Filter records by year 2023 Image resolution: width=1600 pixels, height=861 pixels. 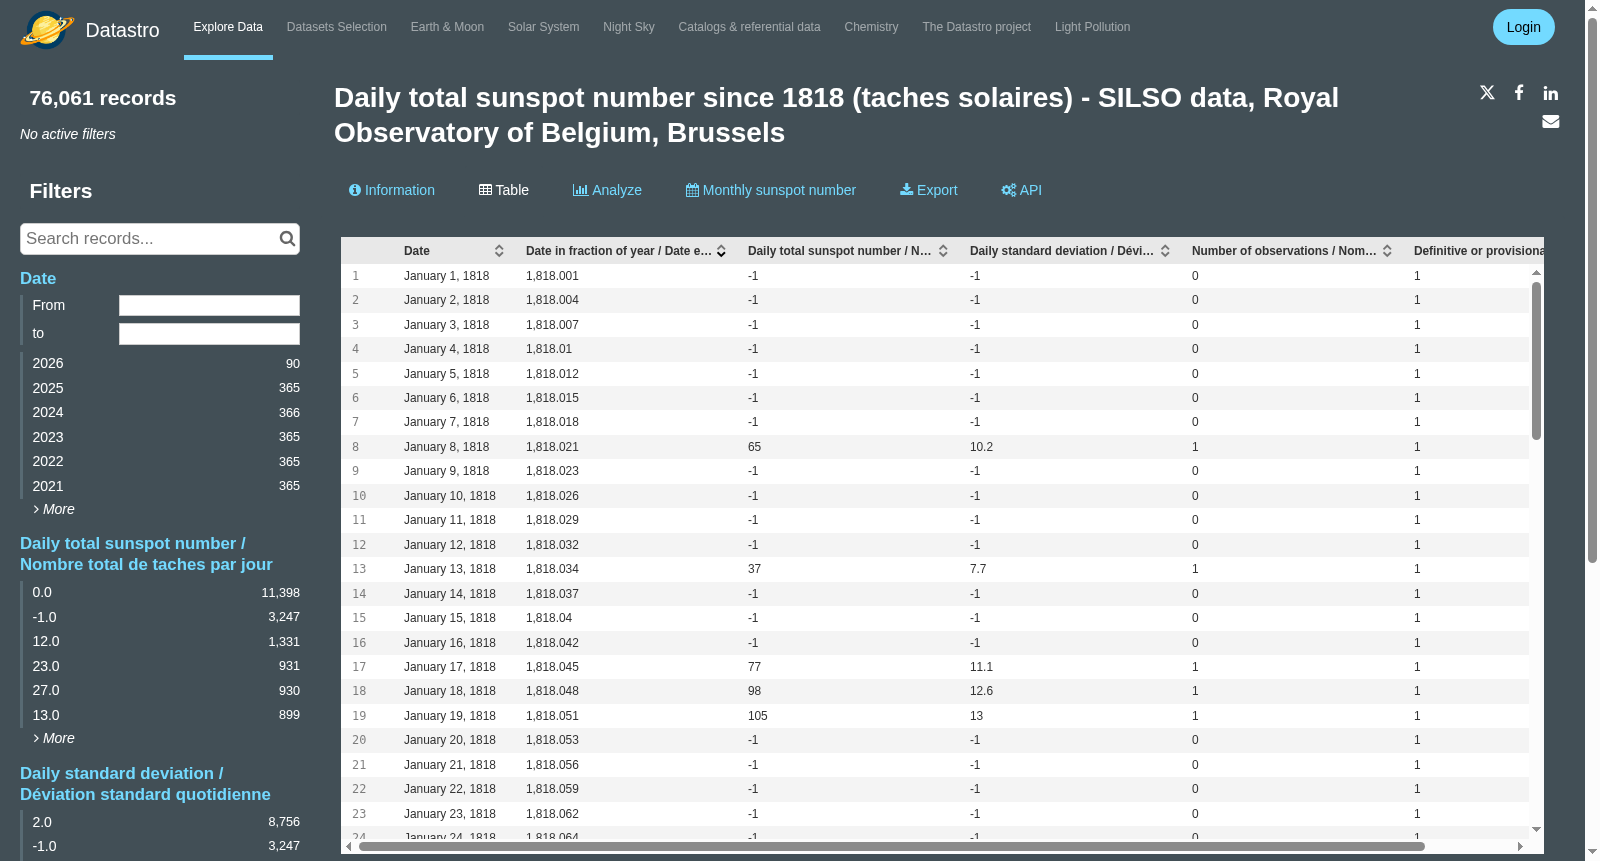point(165,437)
